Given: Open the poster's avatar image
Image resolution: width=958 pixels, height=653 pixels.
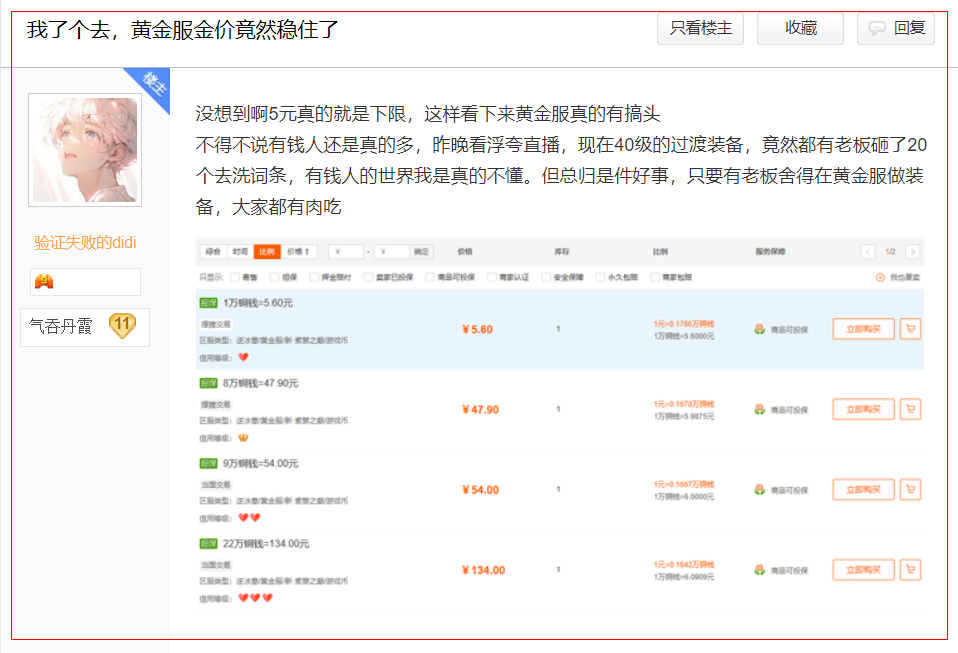Looking at the screenshot, I should tap(85, 150).
